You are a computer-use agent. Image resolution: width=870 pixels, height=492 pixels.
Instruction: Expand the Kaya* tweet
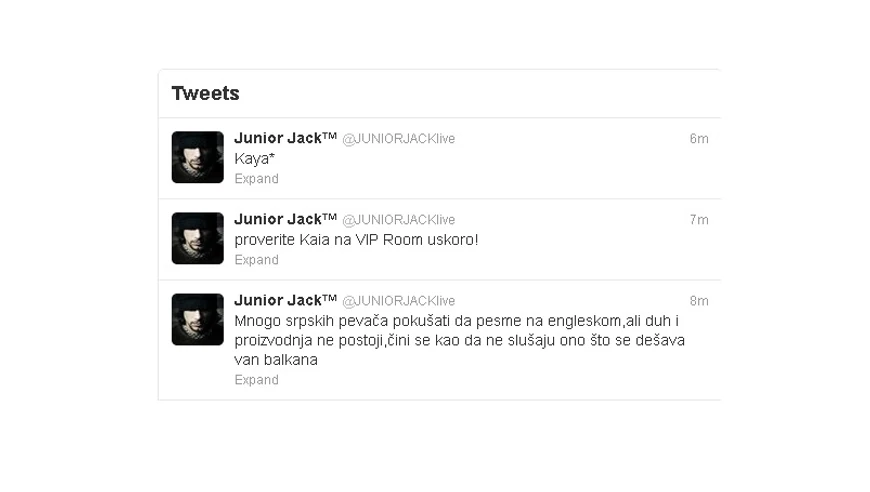[256, 179]
